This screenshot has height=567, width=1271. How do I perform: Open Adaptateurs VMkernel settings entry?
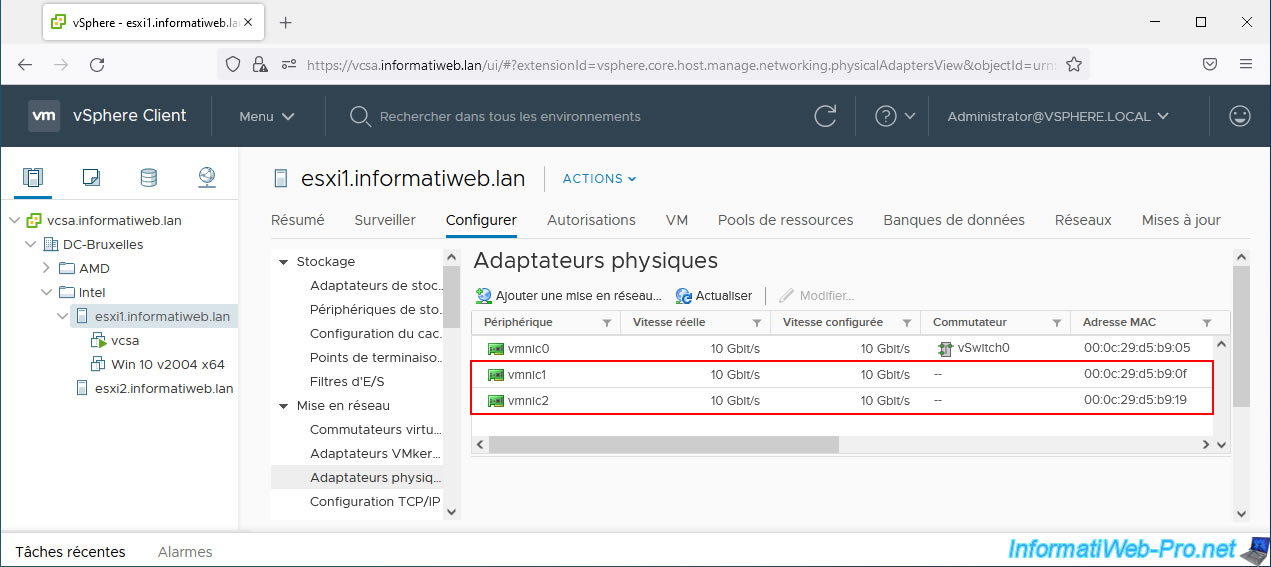(x=375, y=454)
